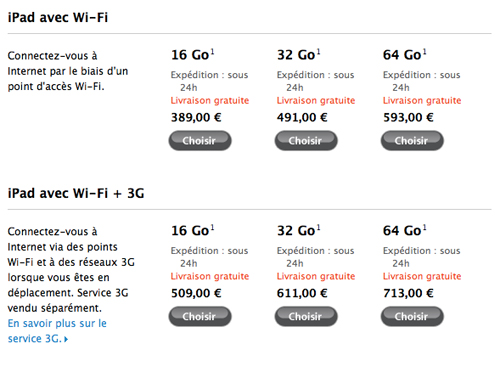Click footnote 1 next to 32 Go in Wi-Fi + 3G section

click(319, 227)
